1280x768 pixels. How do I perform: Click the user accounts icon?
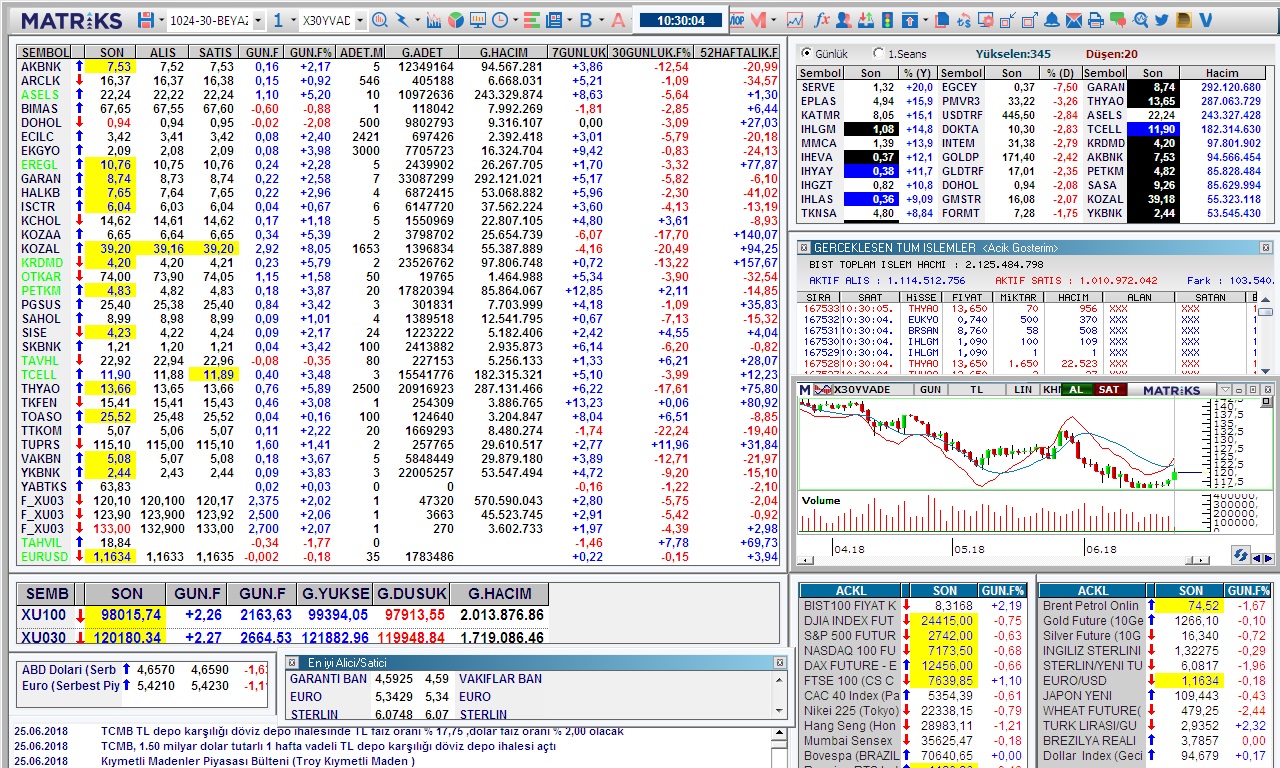click(843, 20)
